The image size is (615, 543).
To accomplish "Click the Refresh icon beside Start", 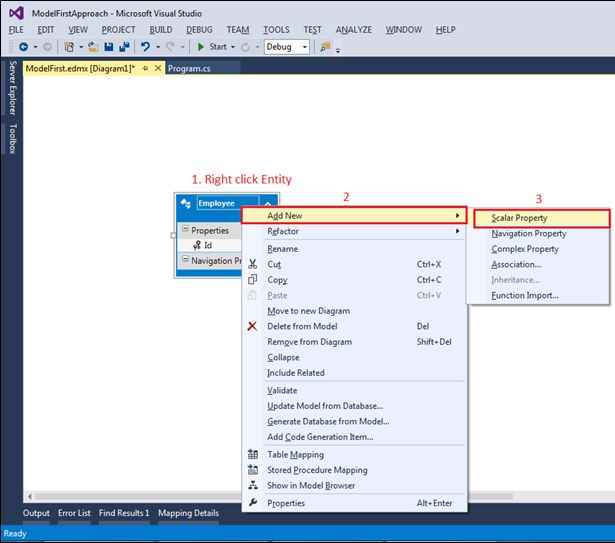I will (245, 47).
